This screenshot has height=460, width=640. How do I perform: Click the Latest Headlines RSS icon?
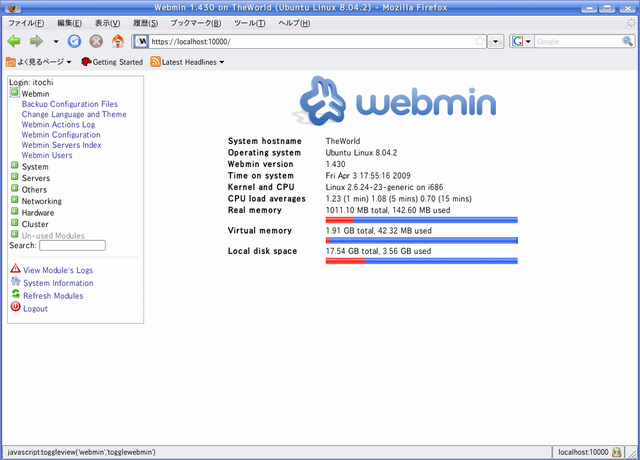155,62
